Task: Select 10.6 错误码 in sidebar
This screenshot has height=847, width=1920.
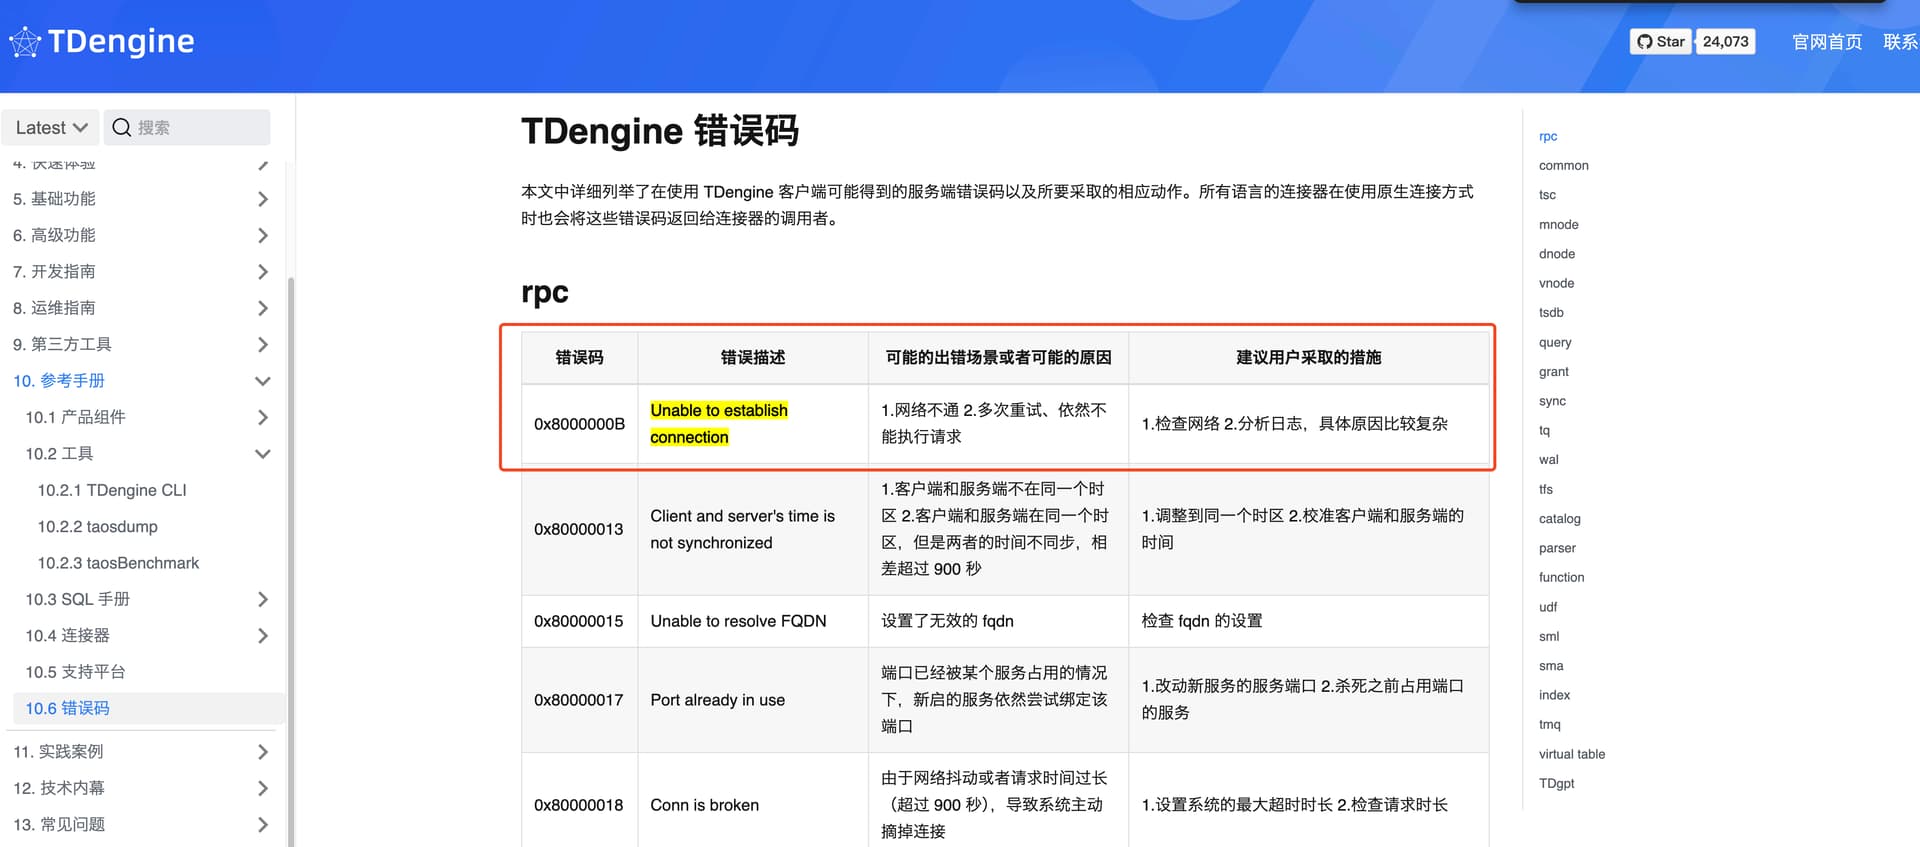Action: click(x=68, y=709)
